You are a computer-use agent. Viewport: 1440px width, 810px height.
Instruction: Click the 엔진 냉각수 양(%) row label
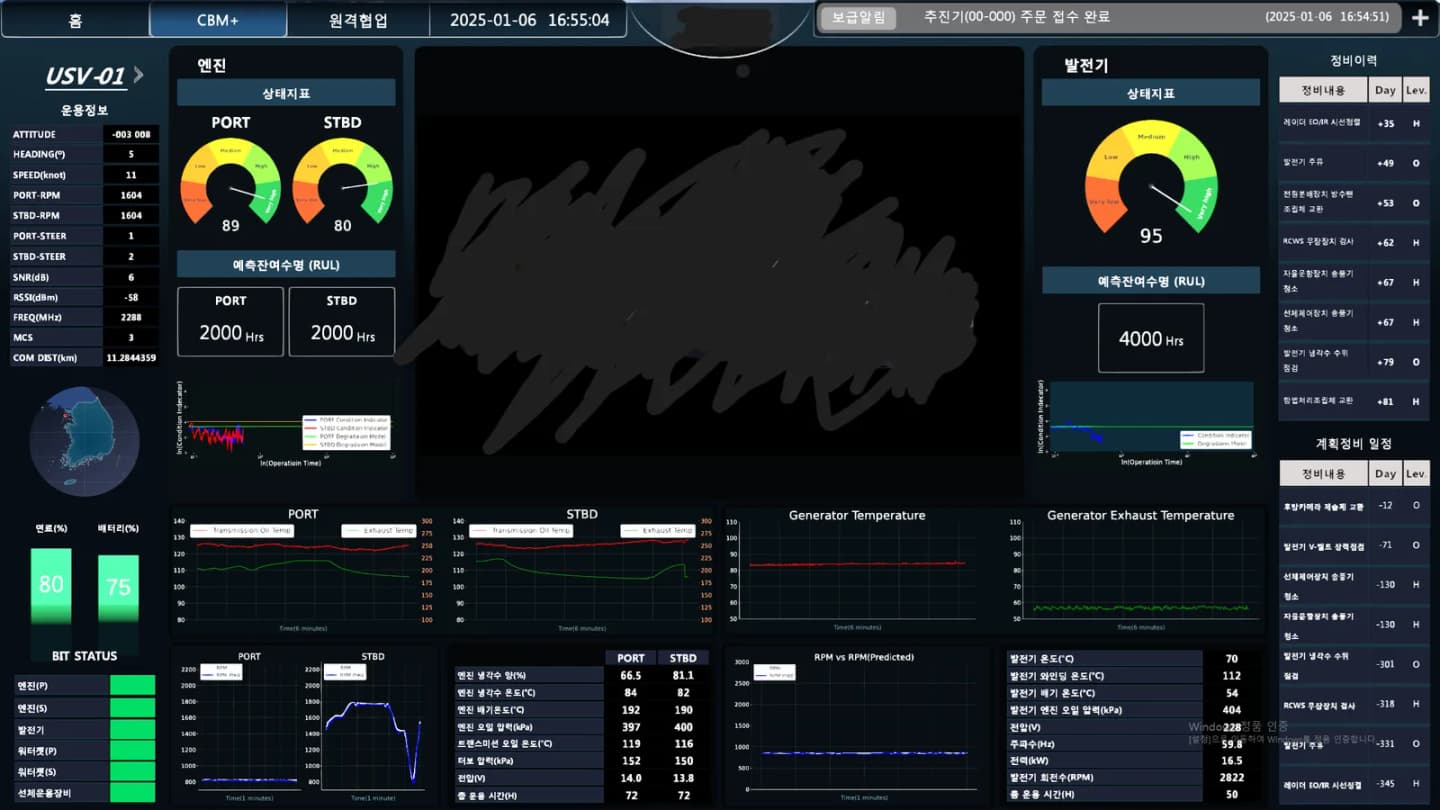click(528, 675)
